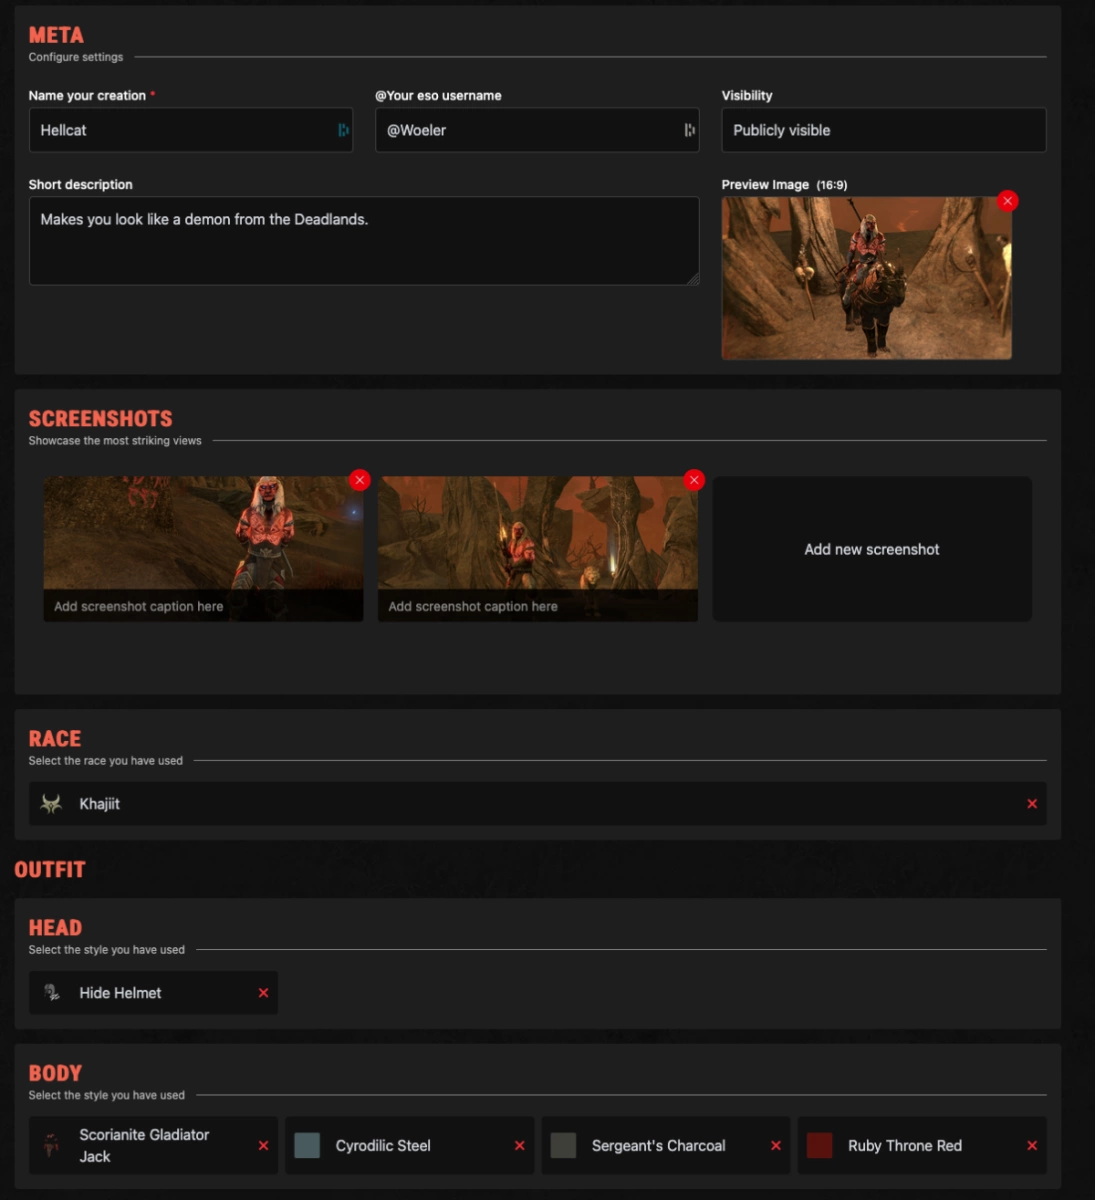Click the Sergeant's Charcoal material icon

pyautogui.click(x=562, y=1145)
